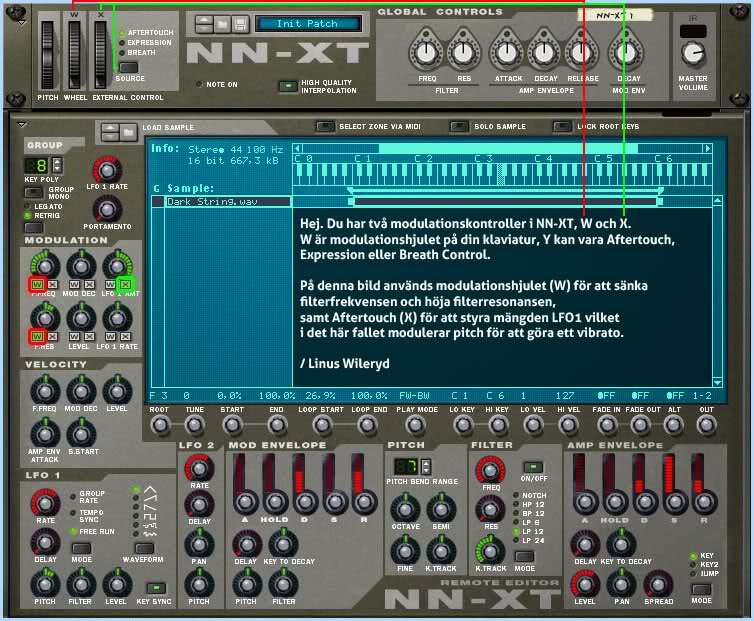
Task: Click the LFO 2 Pan knob
Action: 199,544
